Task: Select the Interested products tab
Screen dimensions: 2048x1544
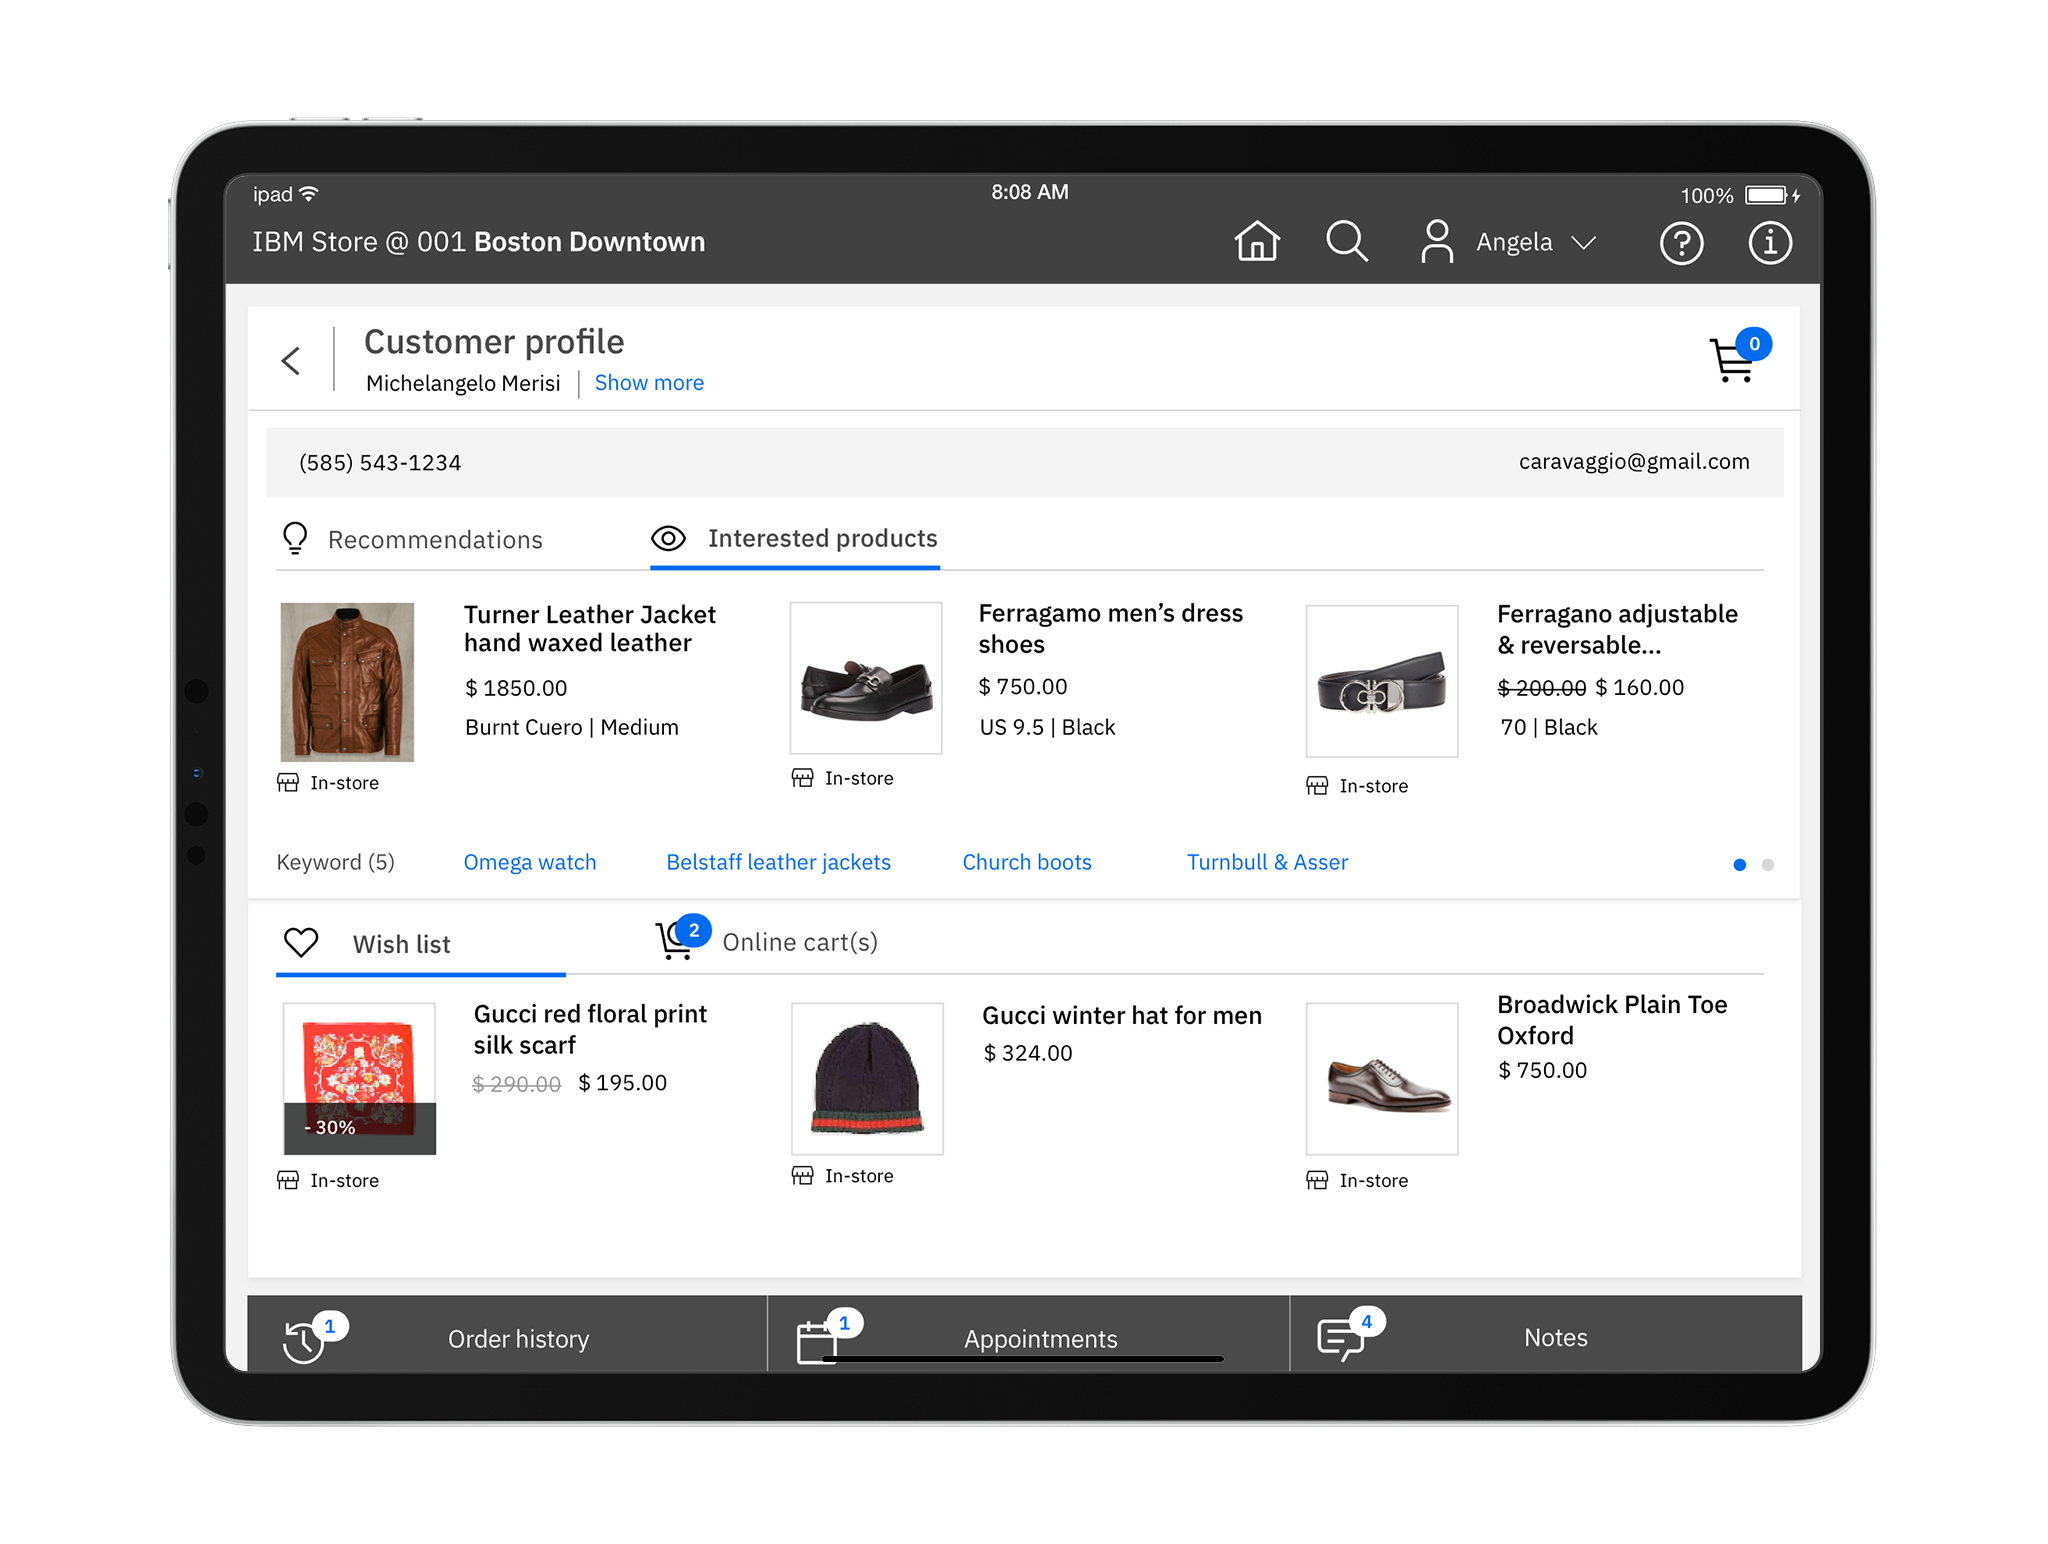Action: pyautogui.click(x=822, y=539)
